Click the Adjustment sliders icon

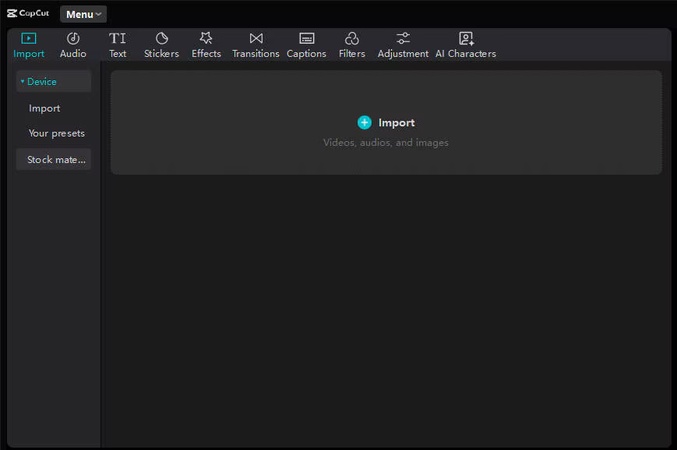(403, 38)
